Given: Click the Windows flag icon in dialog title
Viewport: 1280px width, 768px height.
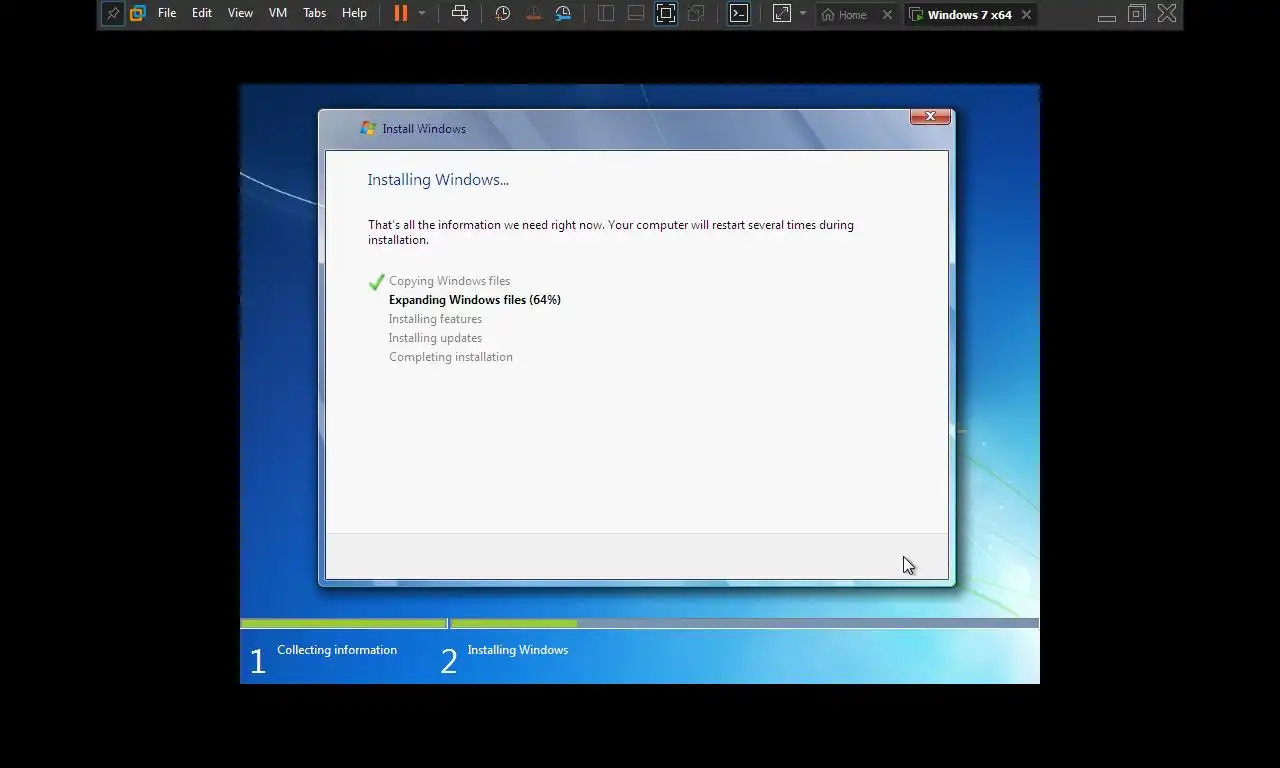Looking at the screenshot, I should point(368,128).
